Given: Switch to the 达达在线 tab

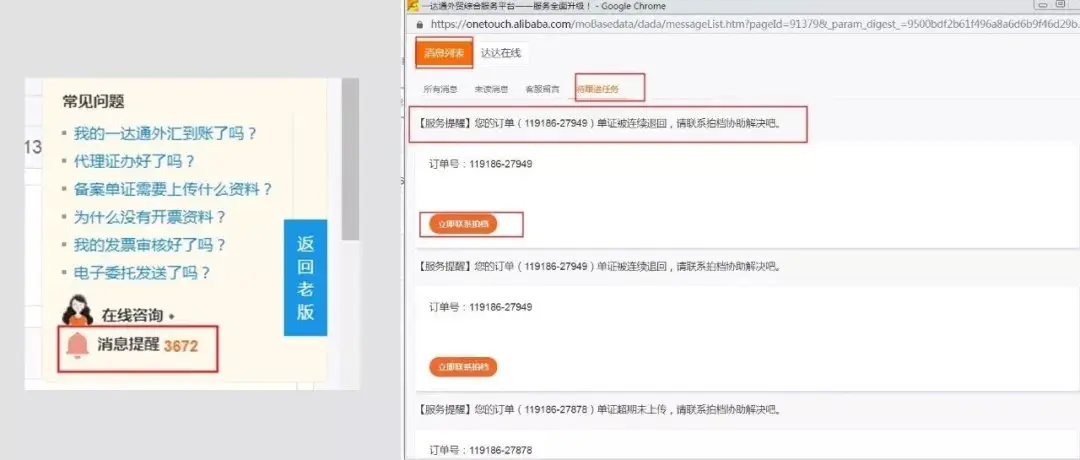Looking at the screenshot, I should point(500,53).
